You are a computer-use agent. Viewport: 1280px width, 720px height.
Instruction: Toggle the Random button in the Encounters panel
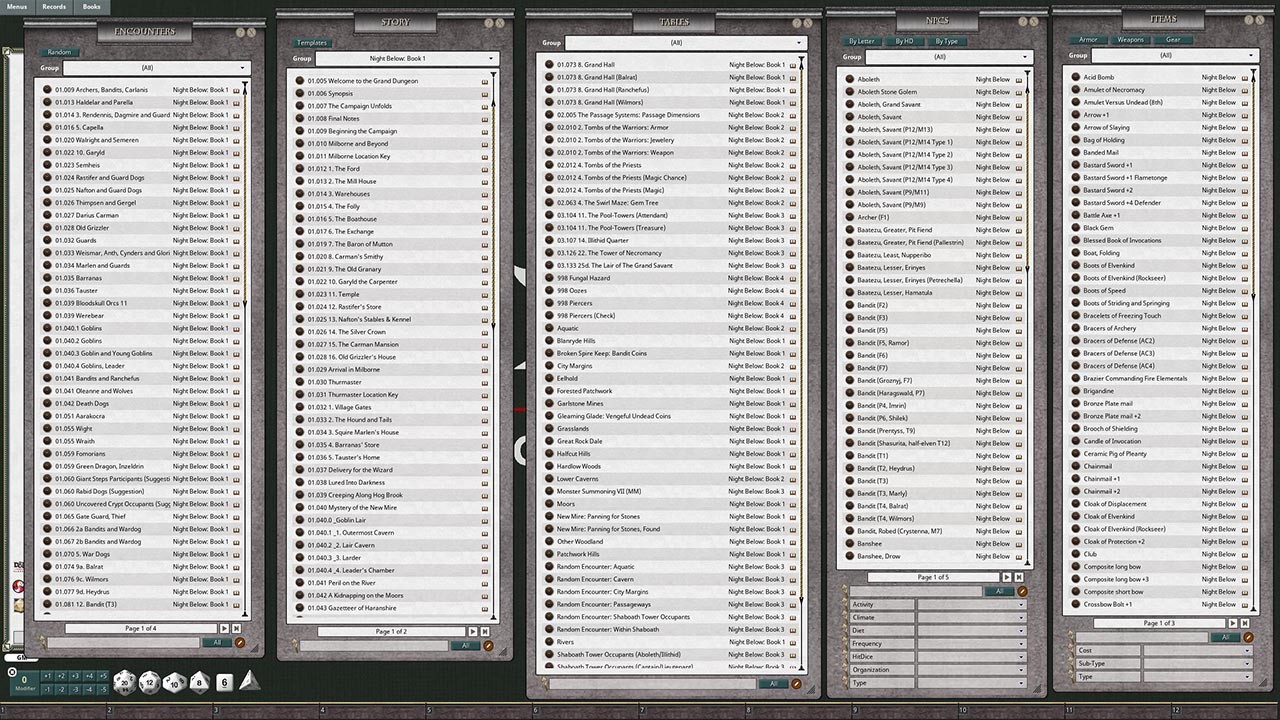57,51
